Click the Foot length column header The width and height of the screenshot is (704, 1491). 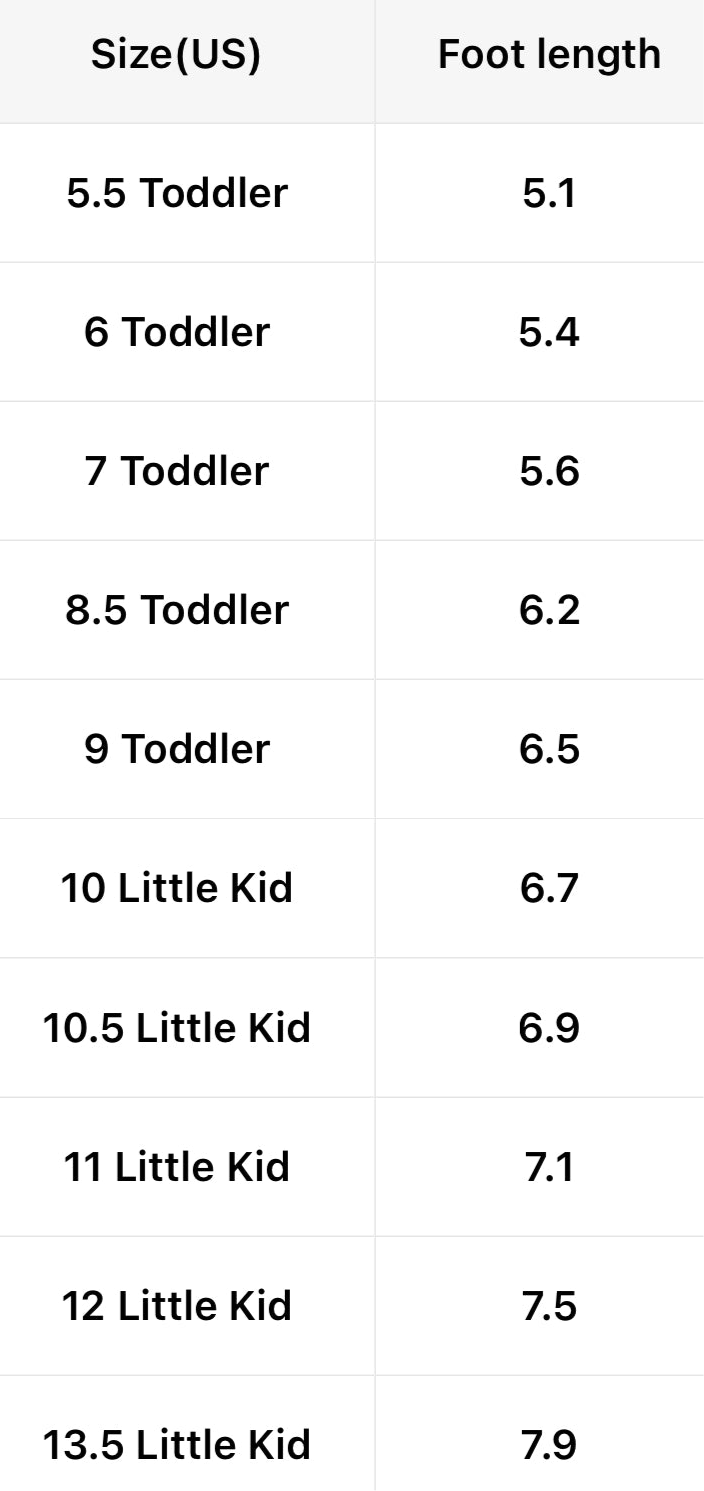coord(549,55)
